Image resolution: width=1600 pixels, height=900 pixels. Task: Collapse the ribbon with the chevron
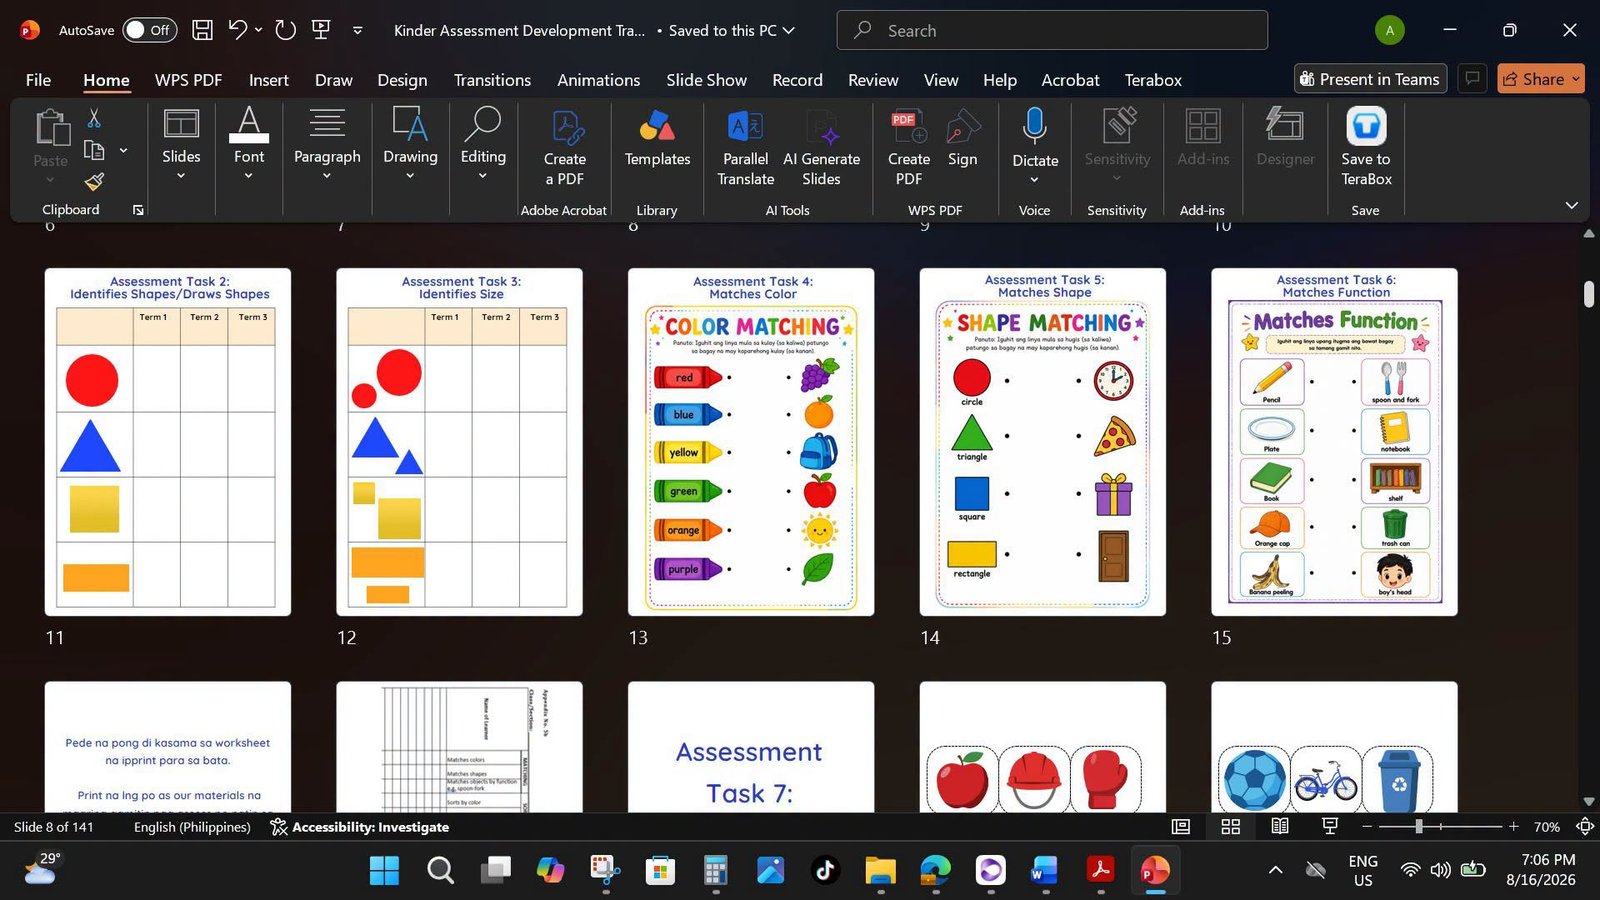pos(1571,205)
